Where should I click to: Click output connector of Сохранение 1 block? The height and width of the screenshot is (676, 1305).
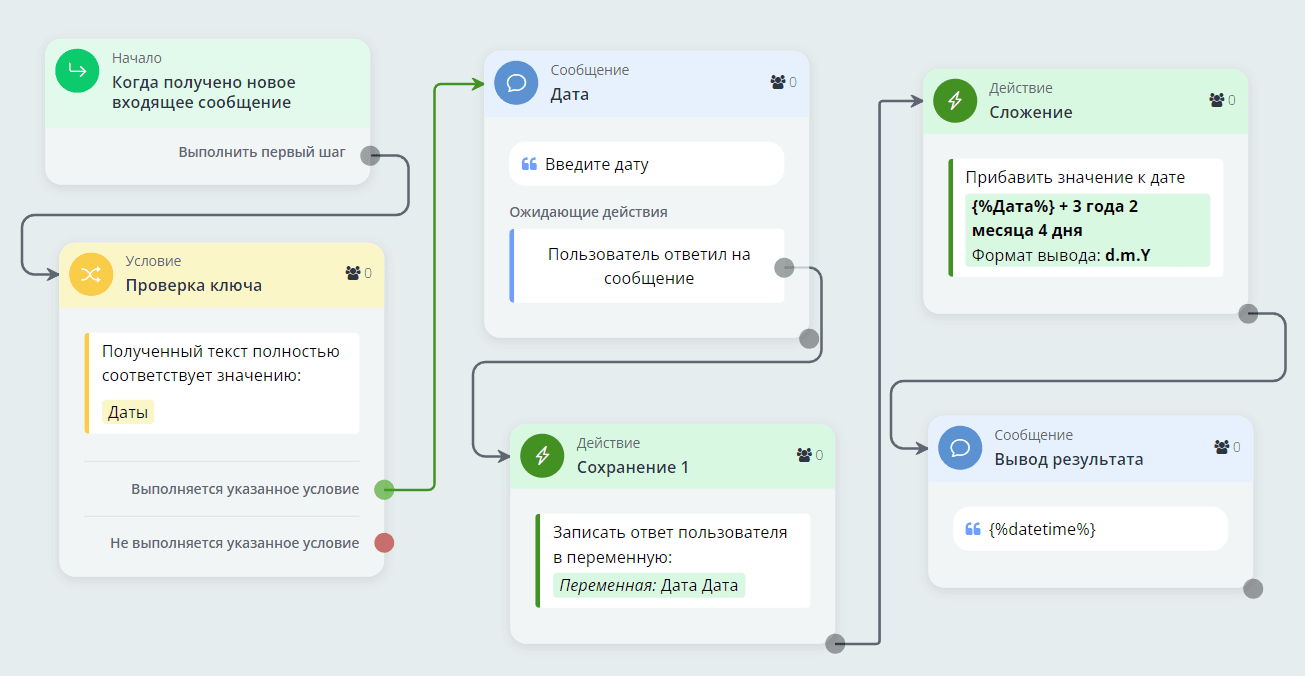click(x=836, y=643)
